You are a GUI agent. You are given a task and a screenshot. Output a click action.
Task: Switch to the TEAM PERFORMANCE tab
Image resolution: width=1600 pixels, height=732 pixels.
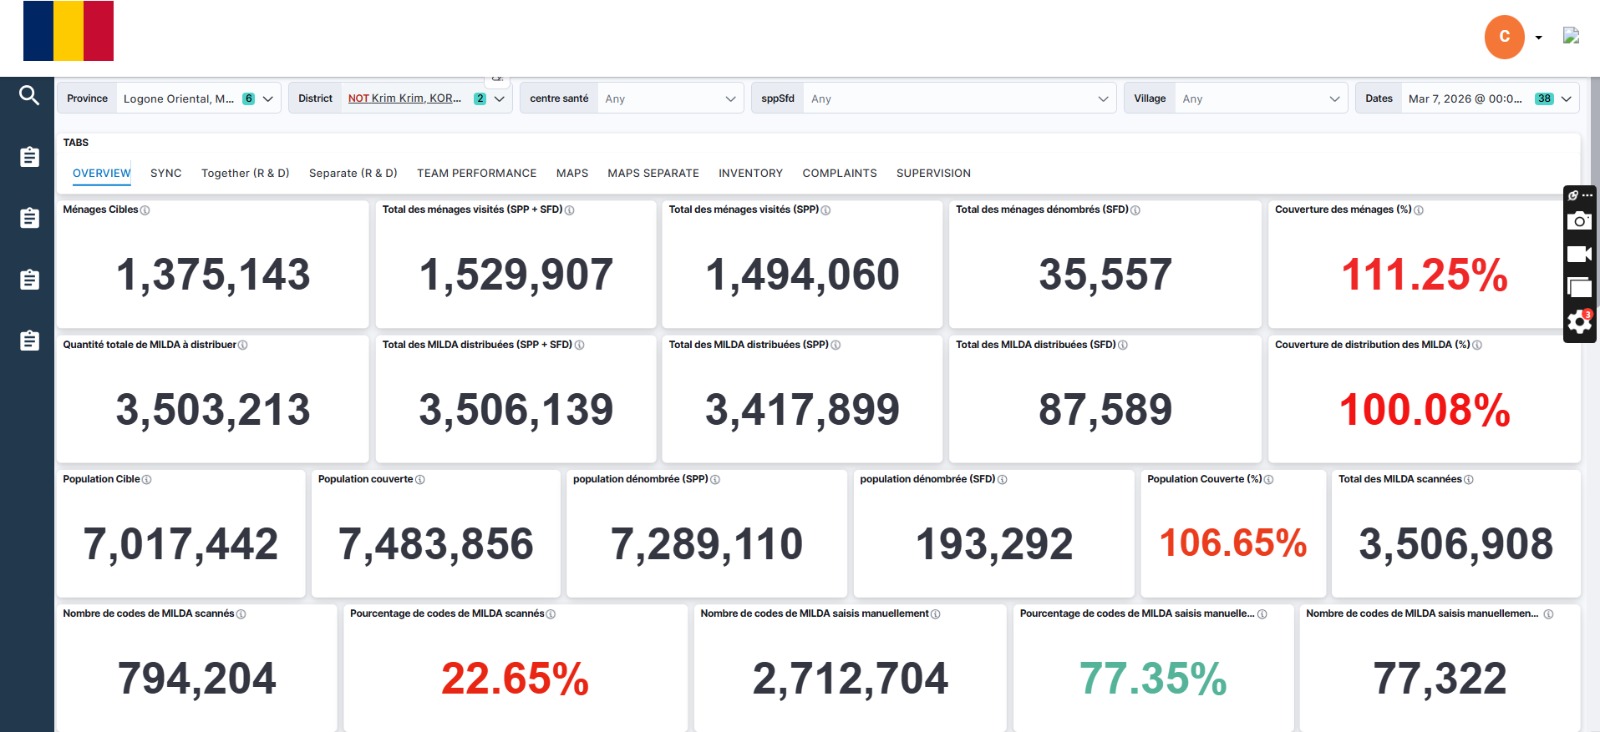[x=476, y=173]
